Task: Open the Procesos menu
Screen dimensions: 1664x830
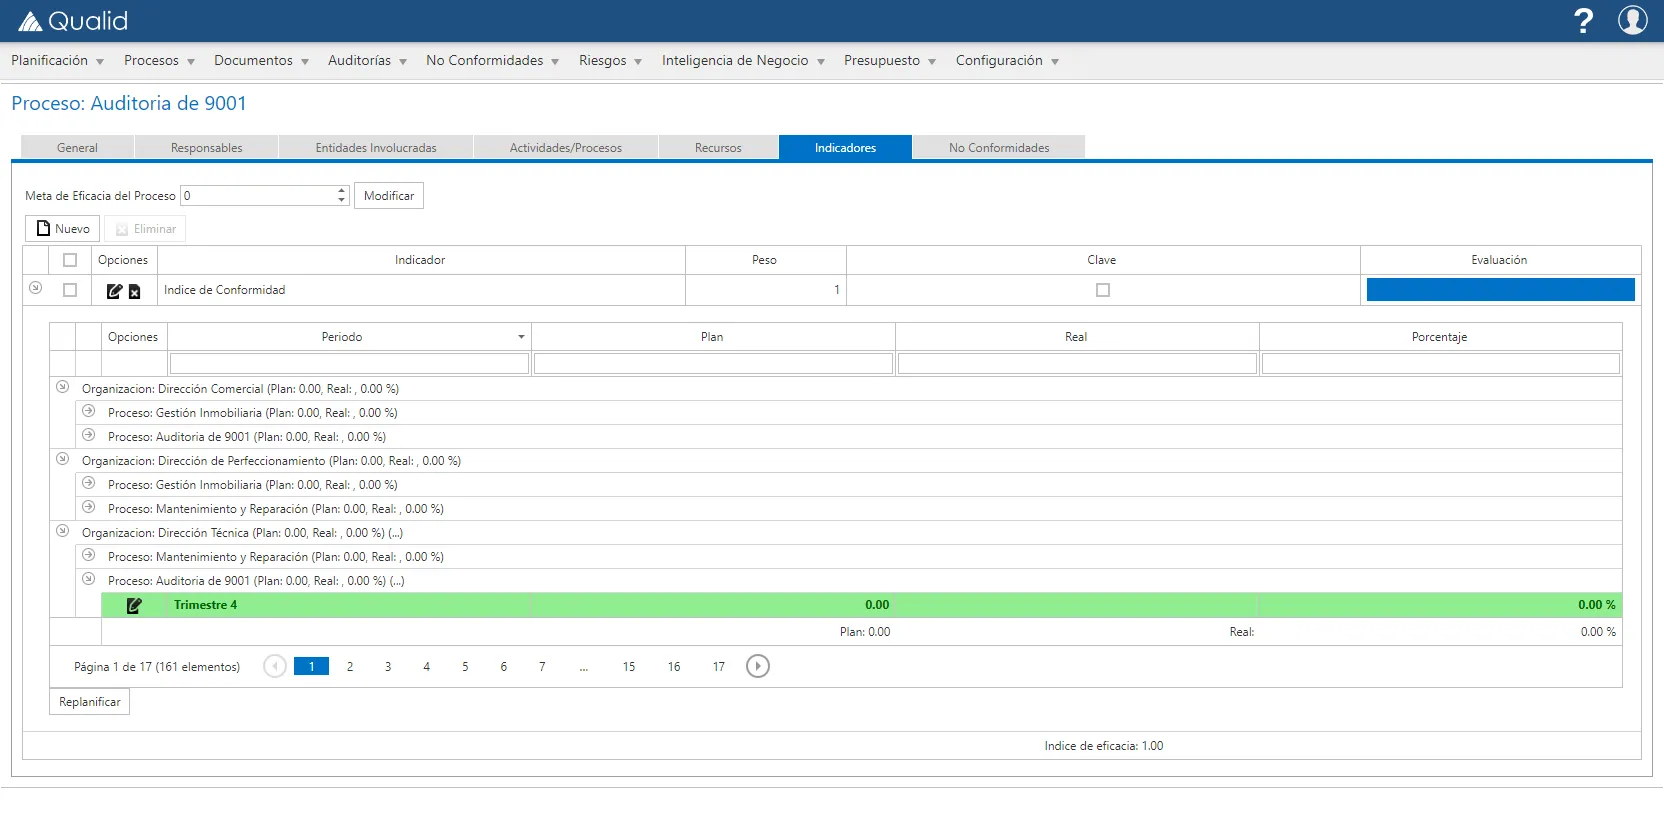Action: pos(159,61)
